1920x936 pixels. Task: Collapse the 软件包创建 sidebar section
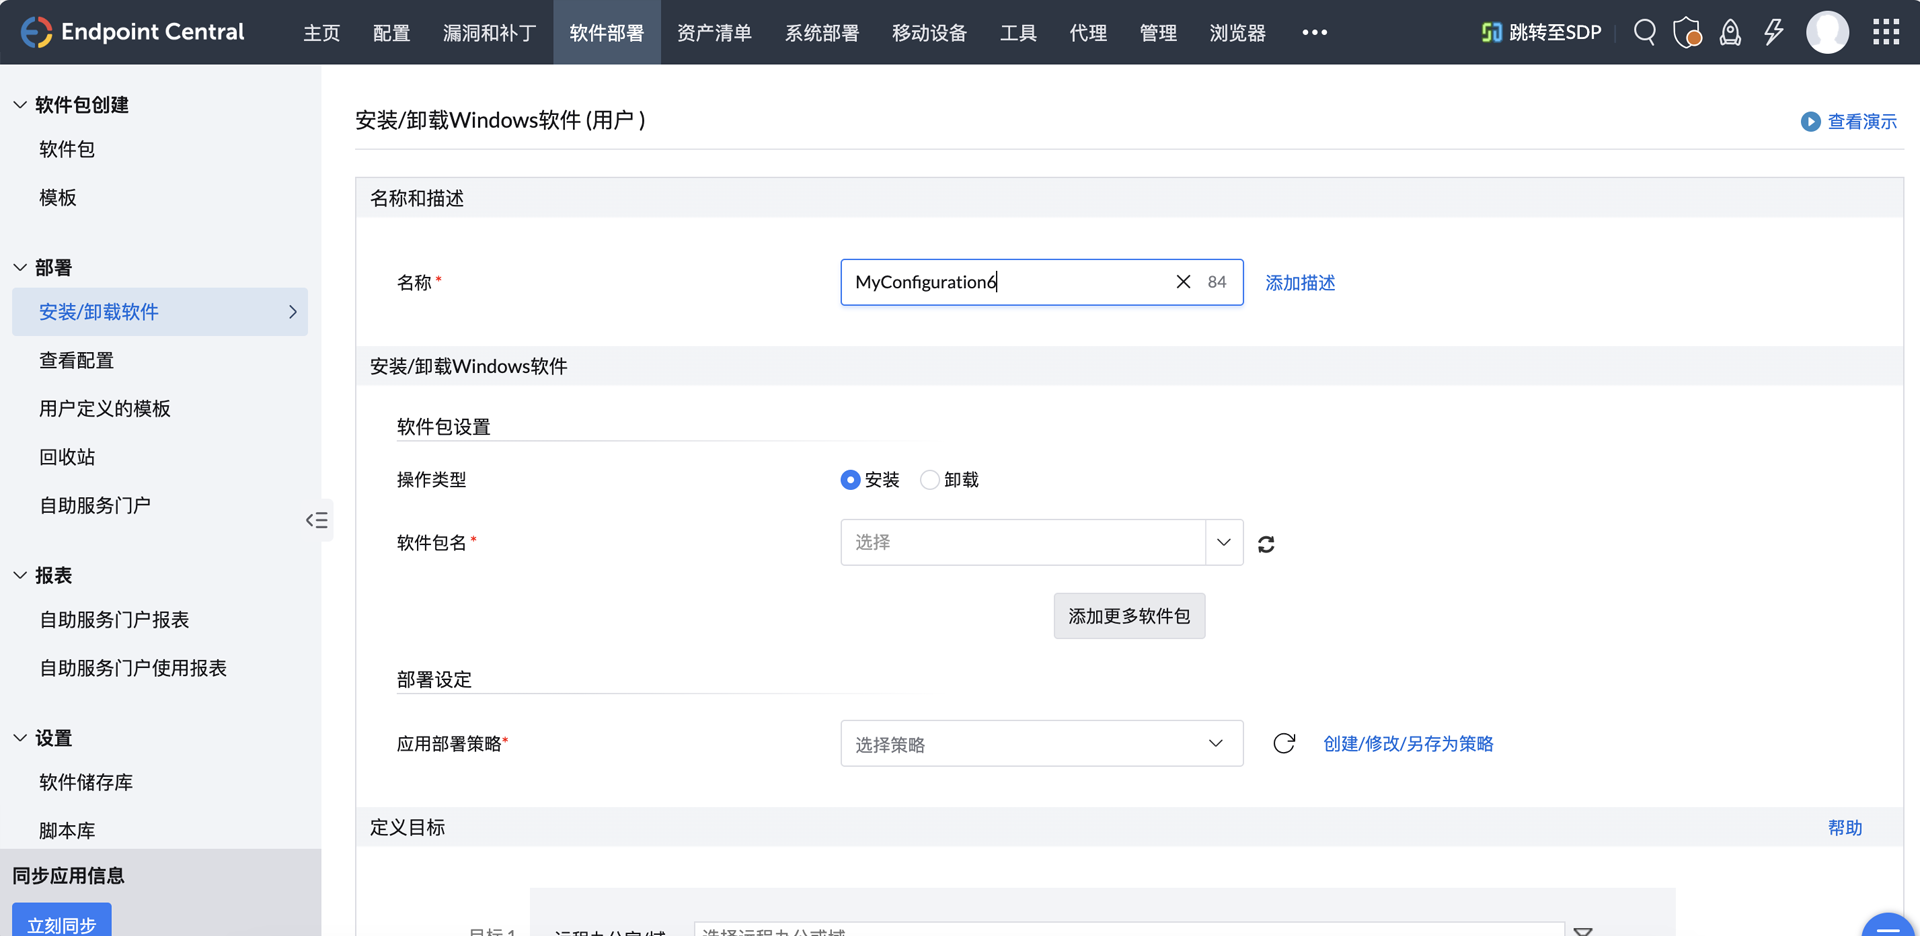pos(20,105)
